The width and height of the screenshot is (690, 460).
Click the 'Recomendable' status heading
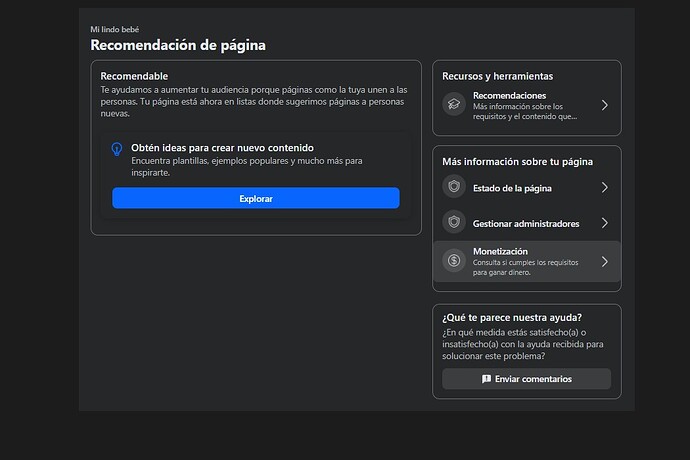point(134,76)
